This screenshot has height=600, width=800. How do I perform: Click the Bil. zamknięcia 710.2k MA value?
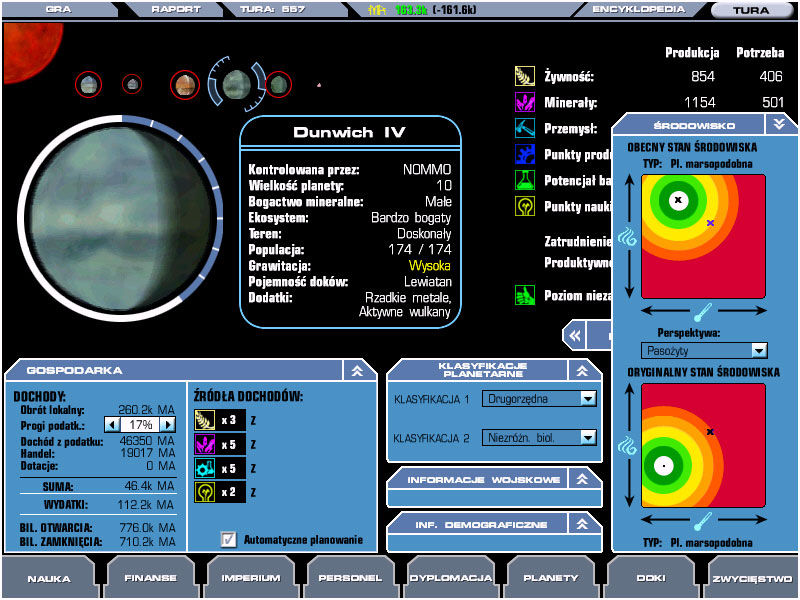[147, 541]
